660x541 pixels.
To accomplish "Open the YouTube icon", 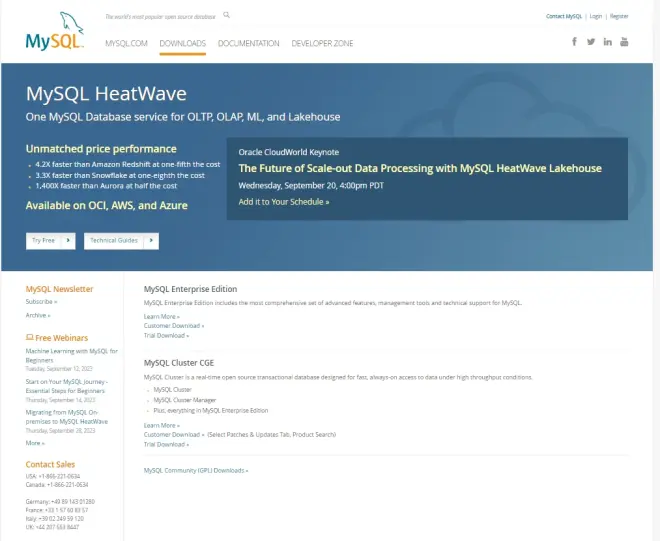I will pyautogui.click(x=624, y=42).
